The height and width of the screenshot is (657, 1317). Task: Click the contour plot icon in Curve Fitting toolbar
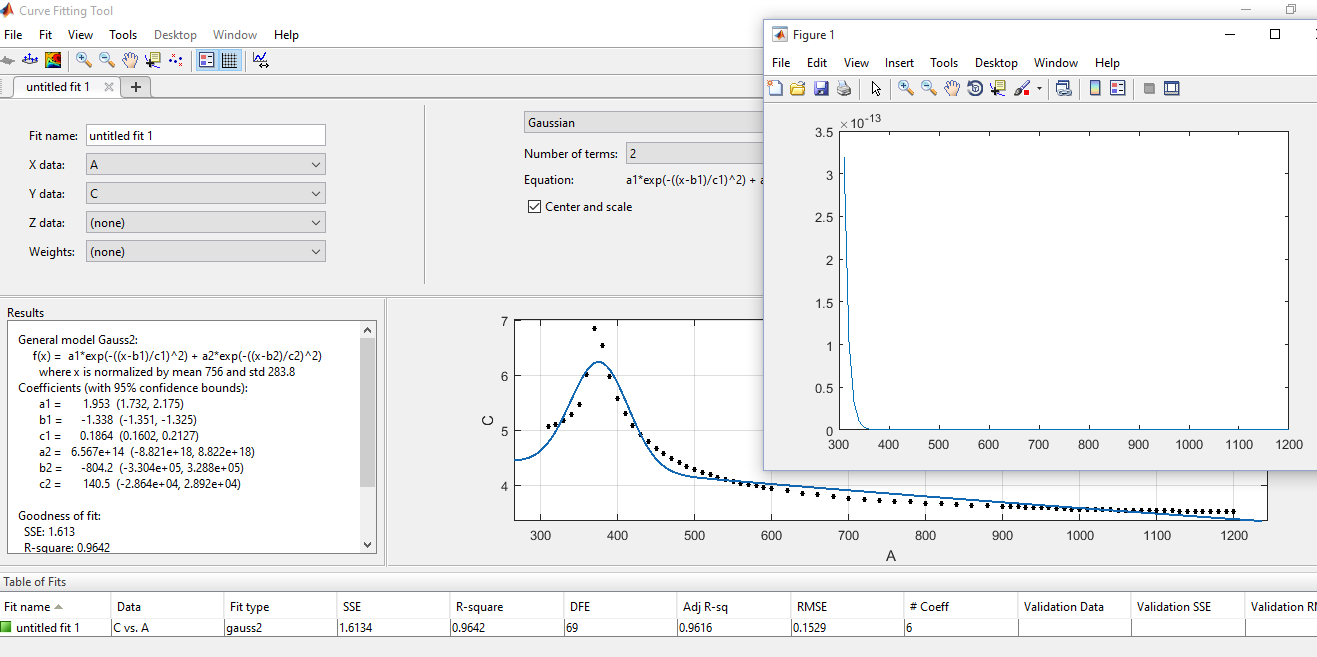(x=53, y=60)
